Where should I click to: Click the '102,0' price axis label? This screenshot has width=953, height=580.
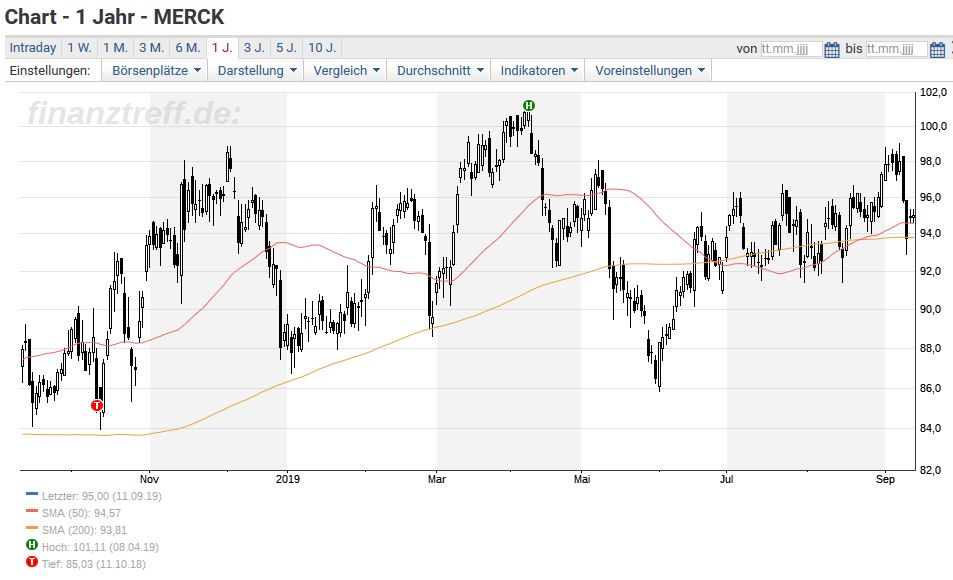tap(934, 92)
